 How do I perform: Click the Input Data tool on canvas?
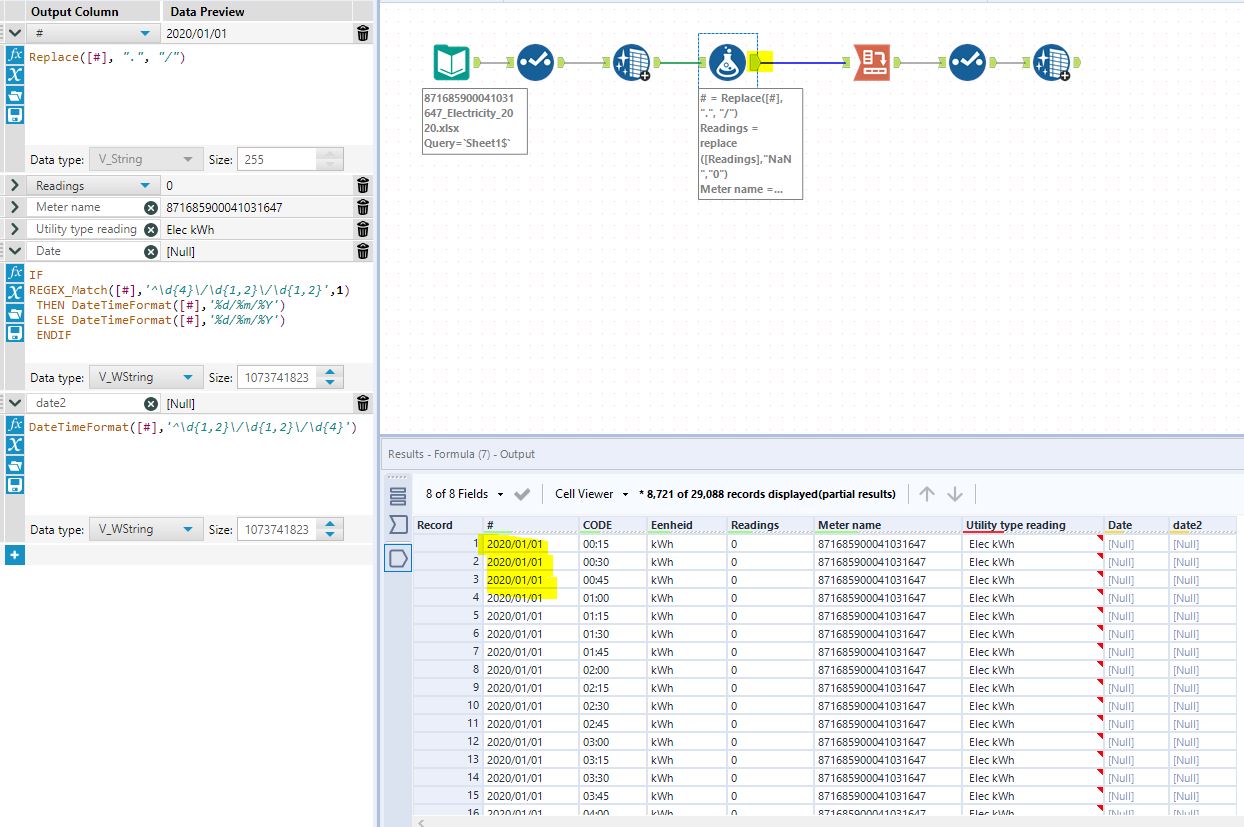[452, 62]
